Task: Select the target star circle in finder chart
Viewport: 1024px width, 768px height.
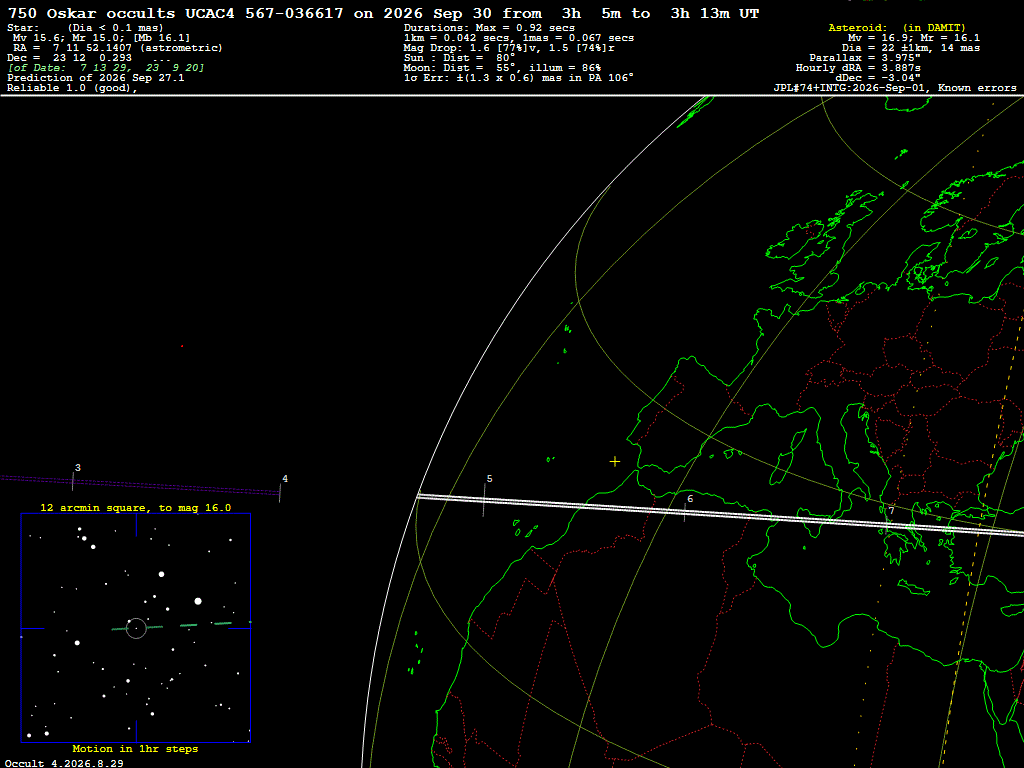Action: [x=136, y=628]
